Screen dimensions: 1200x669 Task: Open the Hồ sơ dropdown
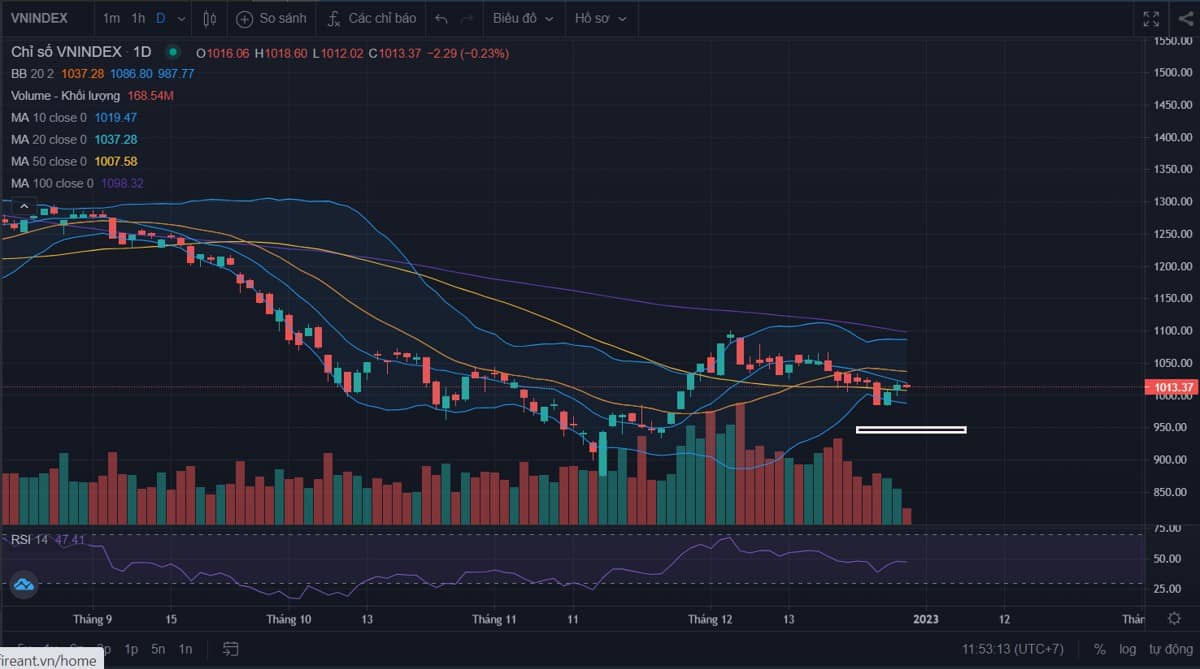pyautogui.click(x=601, y=18)
